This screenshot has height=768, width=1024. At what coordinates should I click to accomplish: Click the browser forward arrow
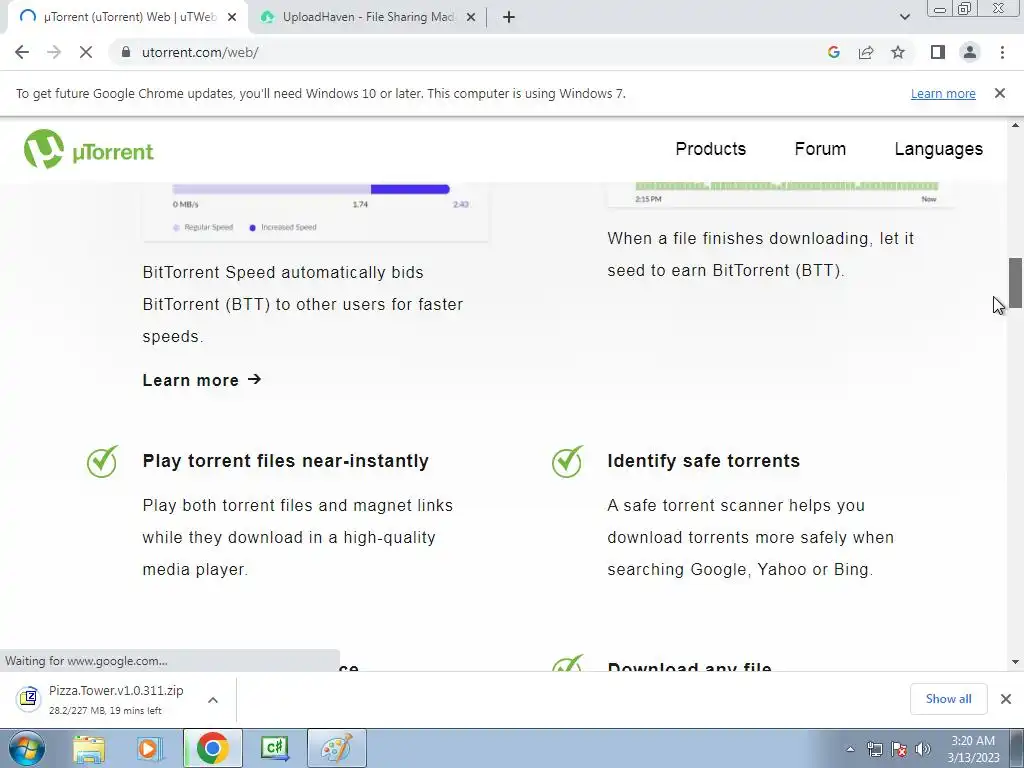(54, 52)
